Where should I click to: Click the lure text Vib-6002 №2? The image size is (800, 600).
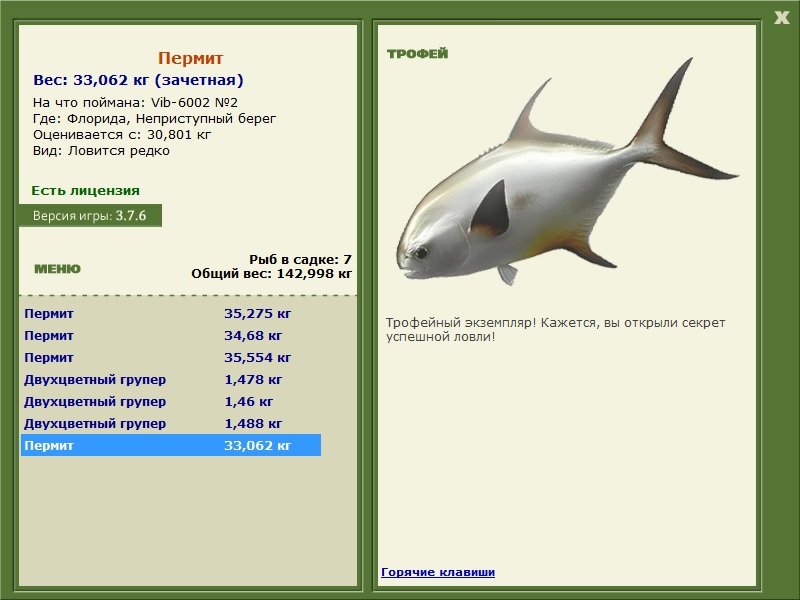194,103
